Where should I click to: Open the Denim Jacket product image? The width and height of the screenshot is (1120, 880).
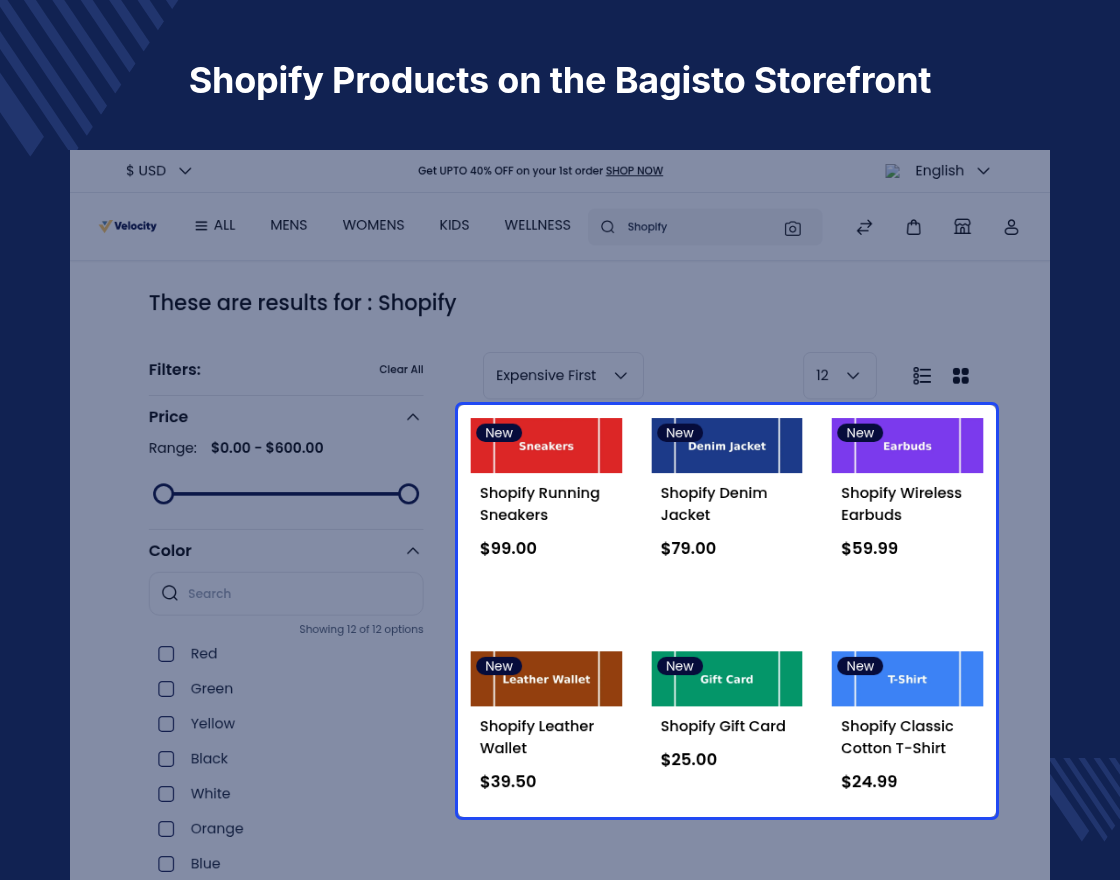pos(726,446)
